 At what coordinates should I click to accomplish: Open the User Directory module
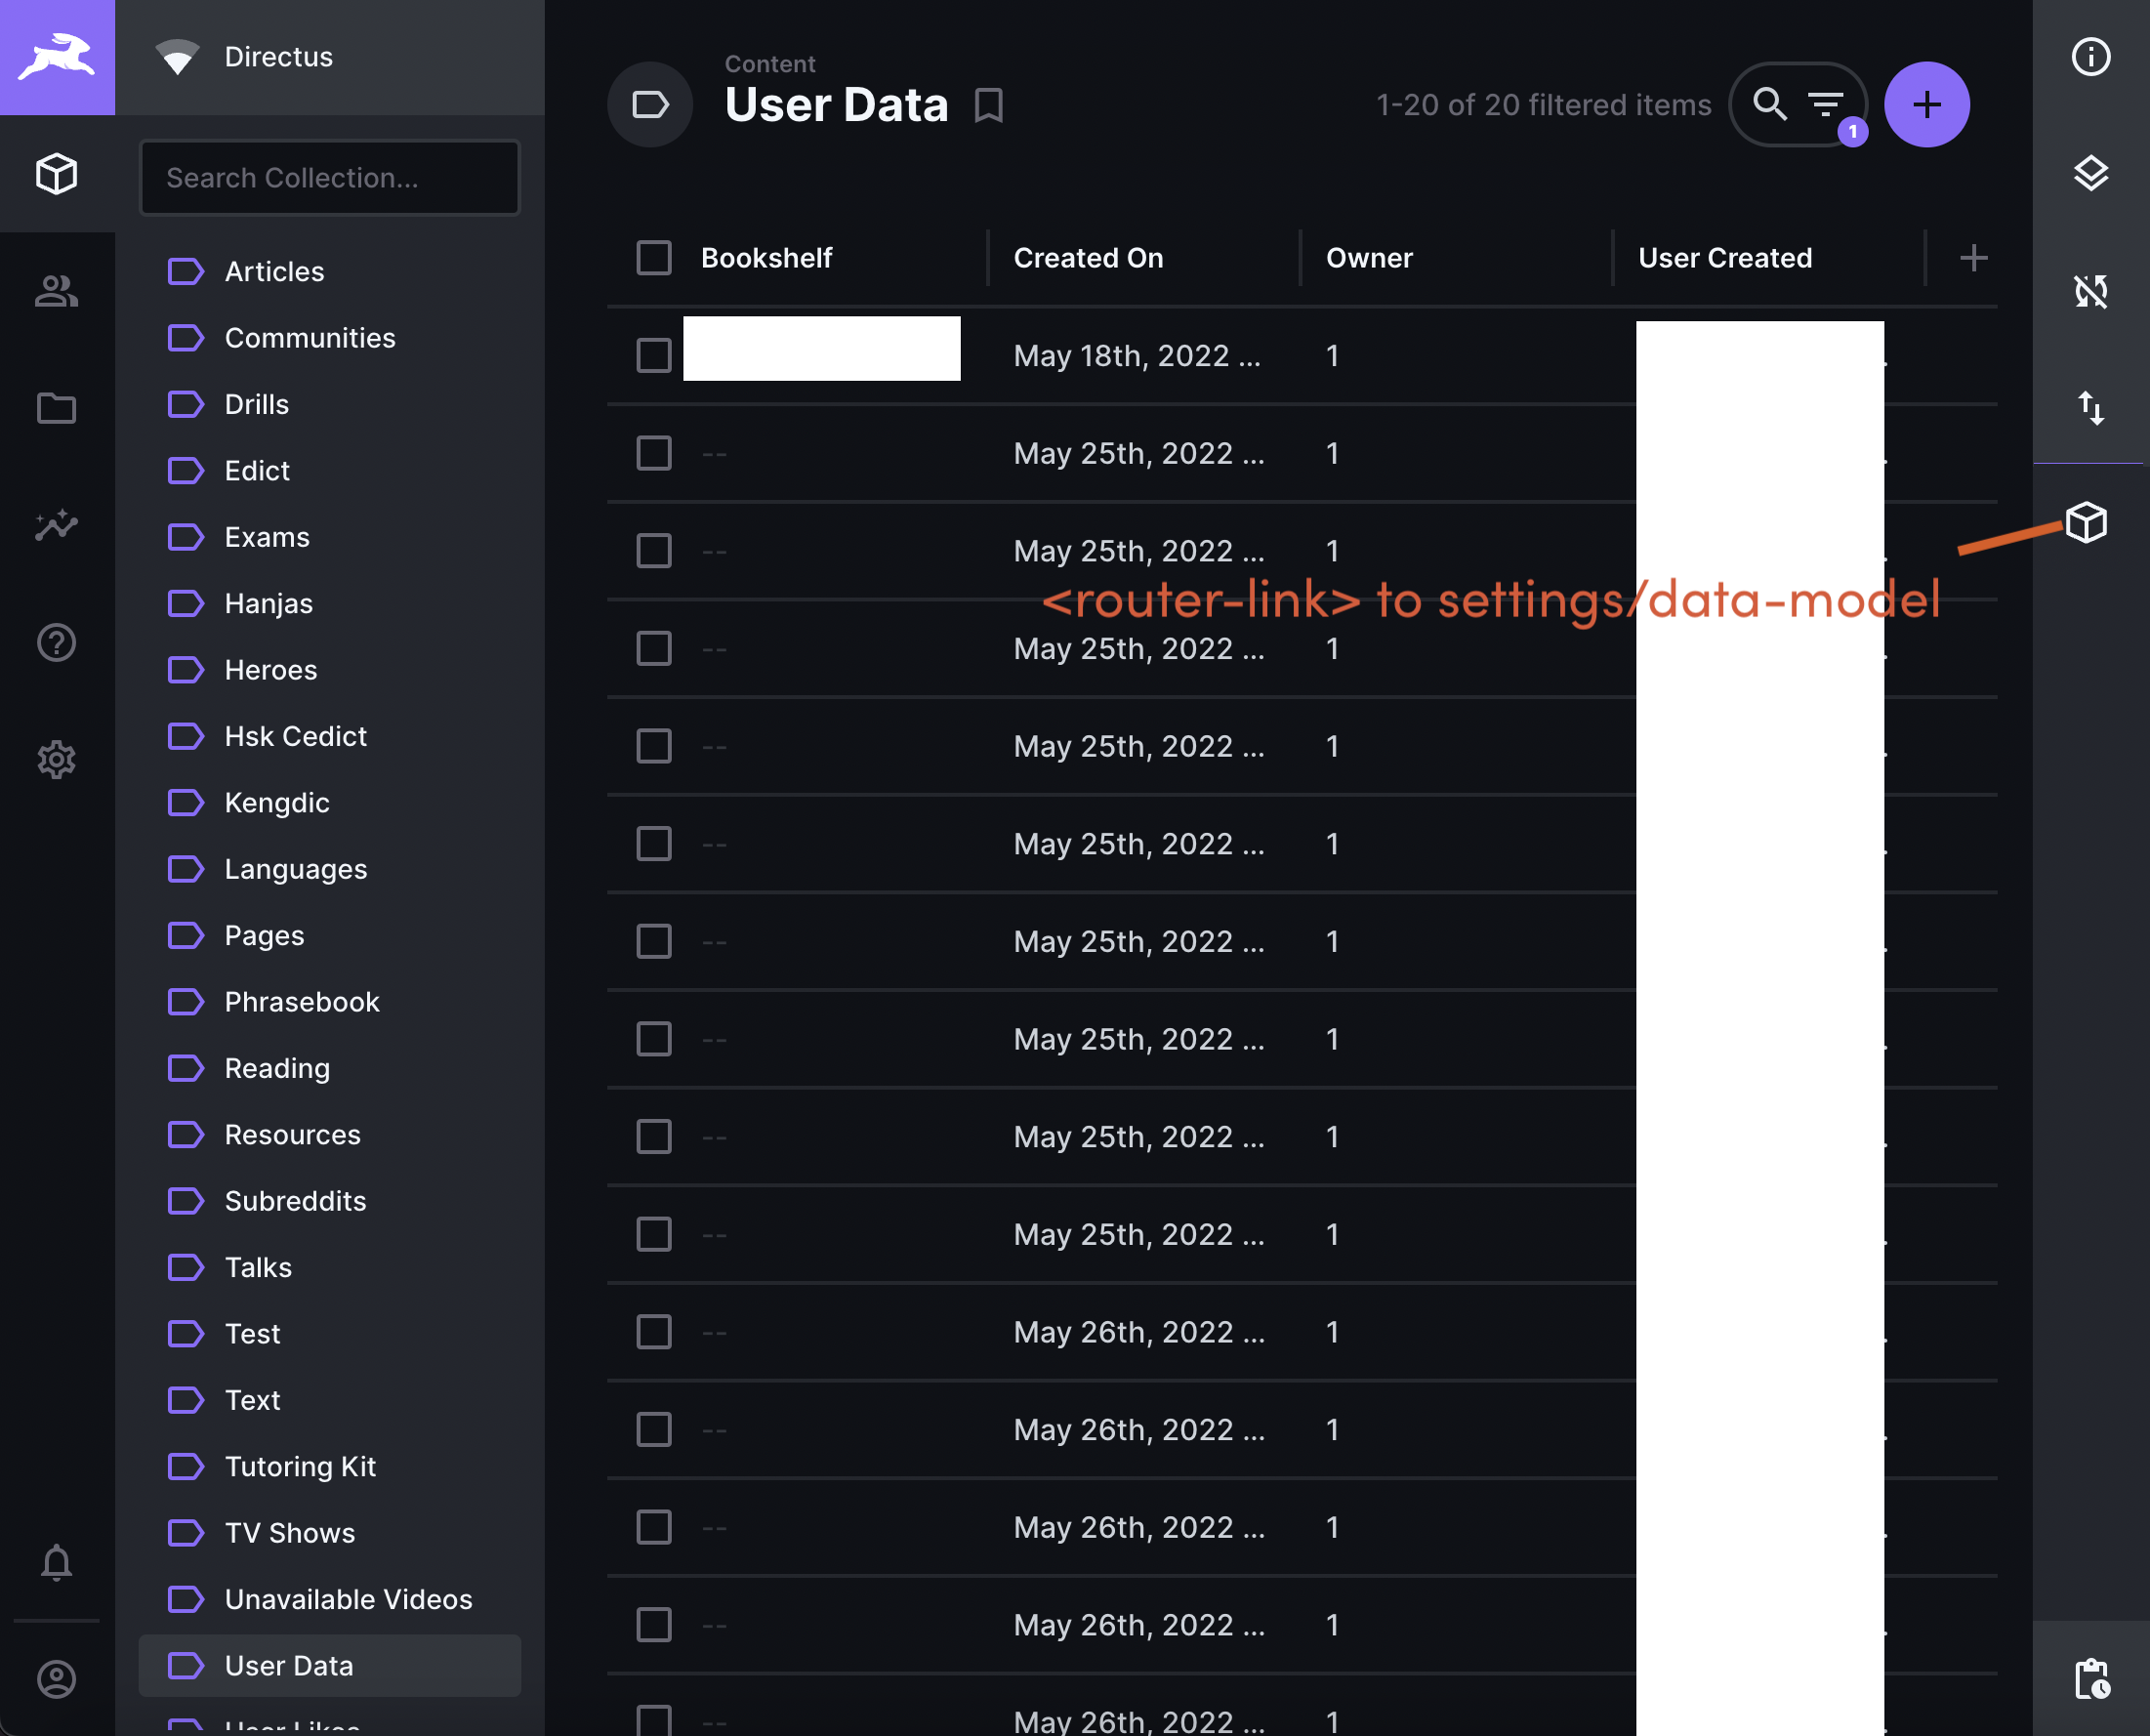click(57, 291)
